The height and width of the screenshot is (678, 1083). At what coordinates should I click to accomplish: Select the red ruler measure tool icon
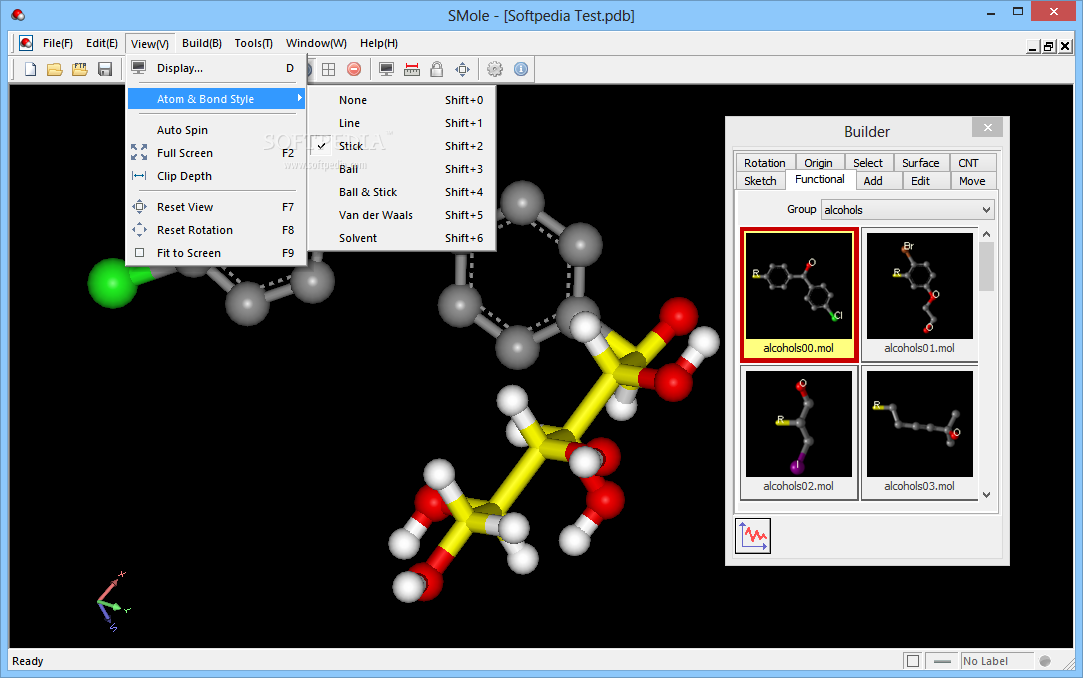pyautogui.click(x=412, y=69)
